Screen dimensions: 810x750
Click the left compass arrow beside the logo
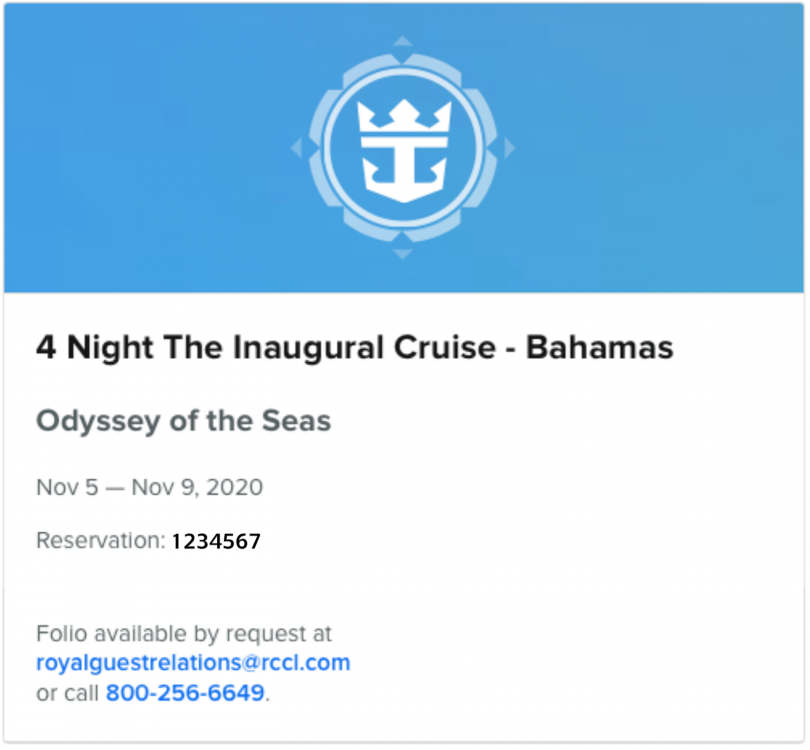click(296, 148)
